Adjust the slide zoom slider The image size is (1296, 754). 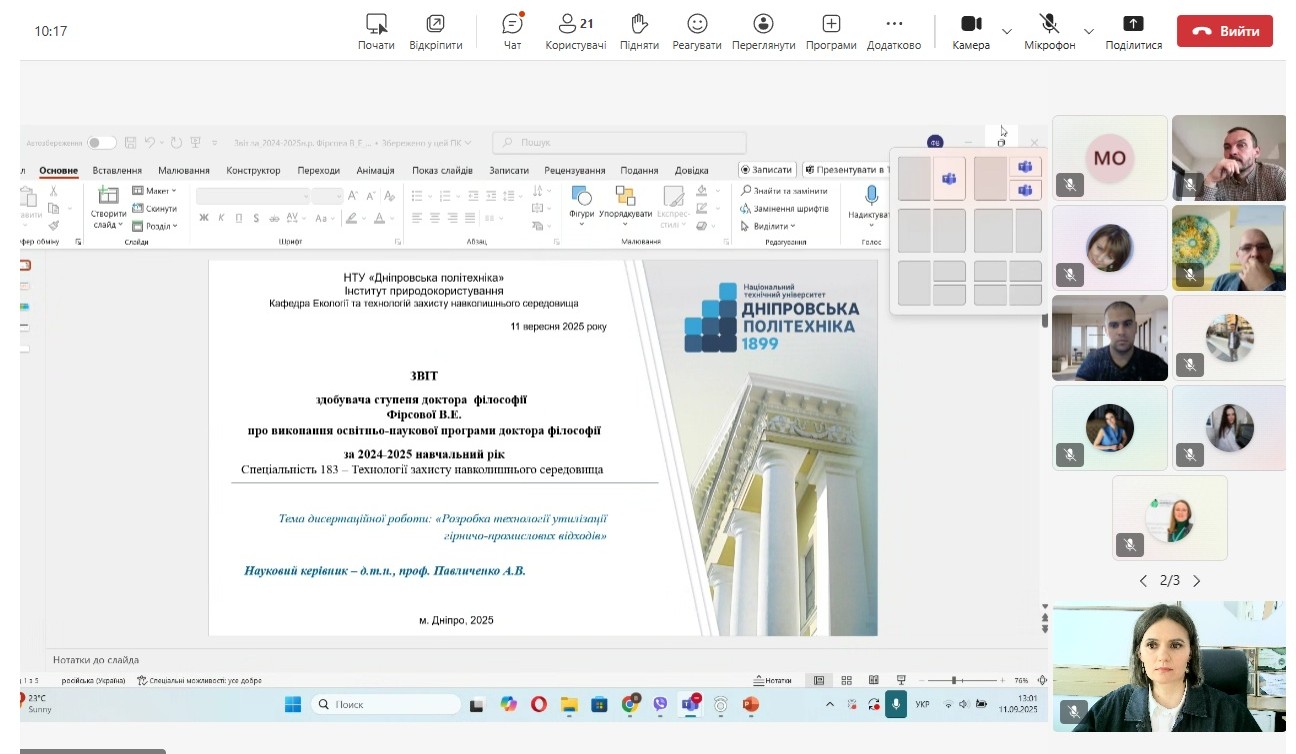click(954, 680)
